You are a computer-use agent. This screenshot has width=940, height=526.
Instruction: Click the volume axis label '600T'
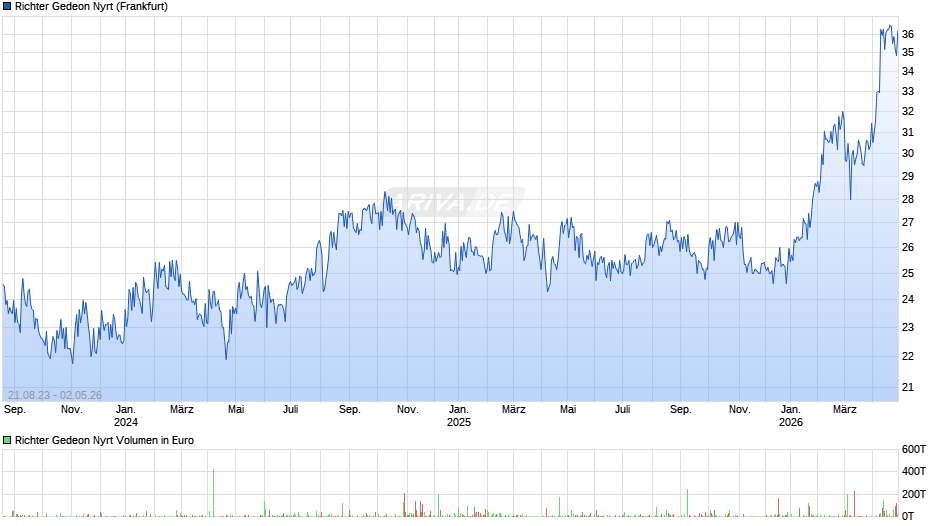click(914, 449)
